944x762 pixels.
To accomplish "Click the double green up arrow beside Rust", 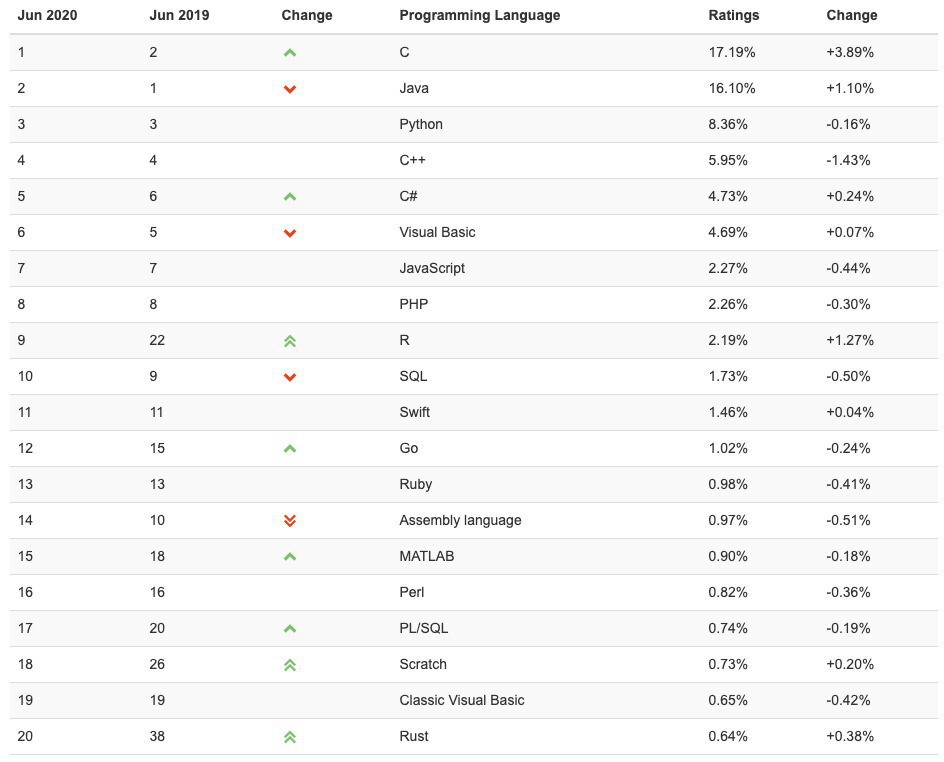I will point(290,737).
